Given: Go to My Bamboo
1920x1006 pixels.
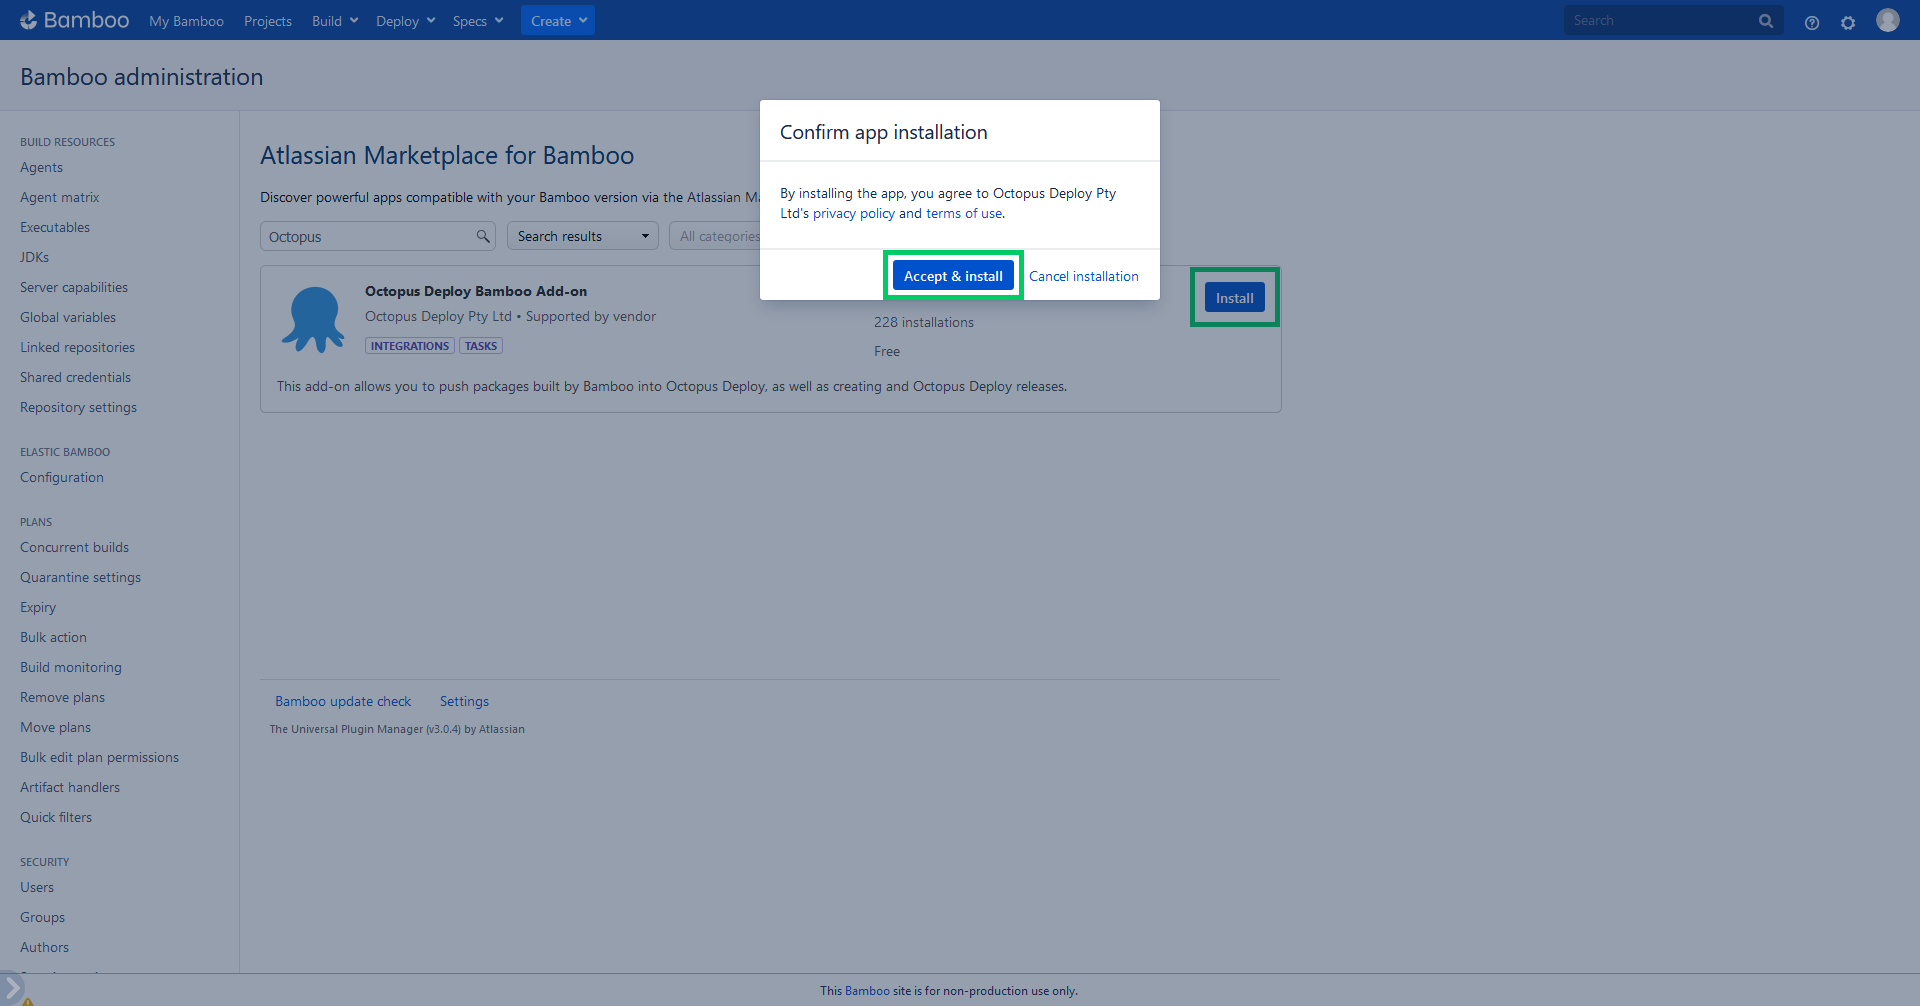Looking at the screenshot, I should (186, 21).
